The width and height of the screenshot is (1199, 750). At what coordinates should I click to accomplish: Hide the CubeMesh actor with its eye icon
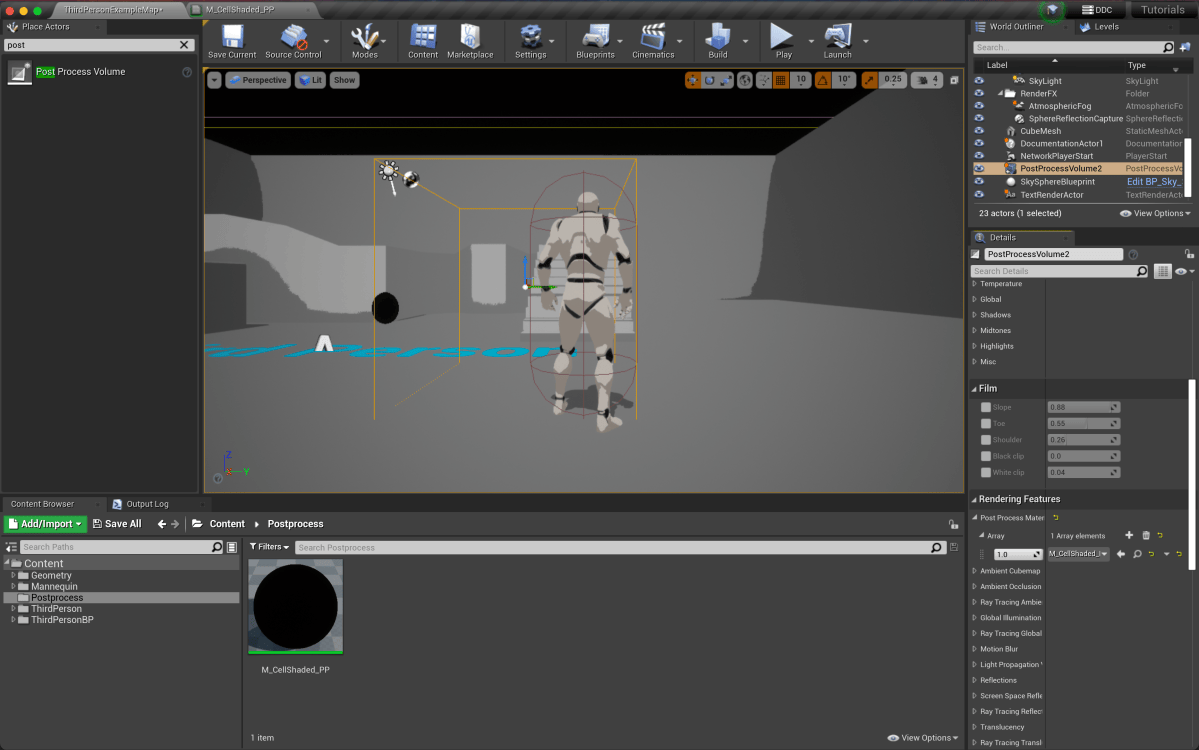point(979,131)
